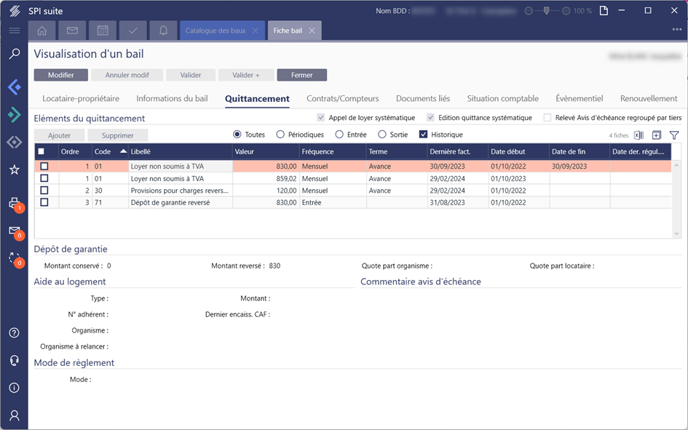Image resolution: width=688 pixels, height=430 pixels.
Task: Close the Fiche bail tab
Action: [312, 31]
